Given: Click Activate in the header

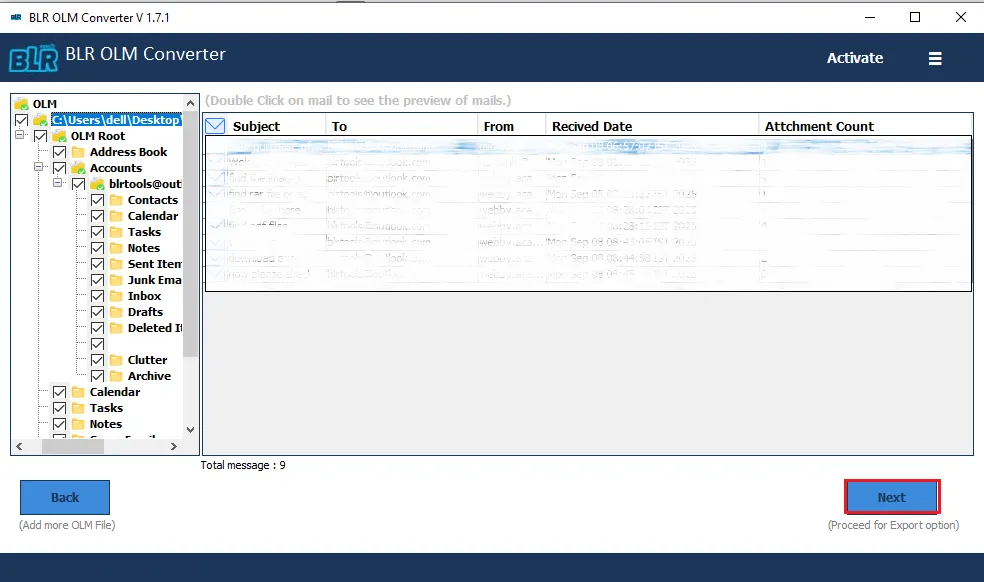Looking at the screenshot, I should pos(854,58).
